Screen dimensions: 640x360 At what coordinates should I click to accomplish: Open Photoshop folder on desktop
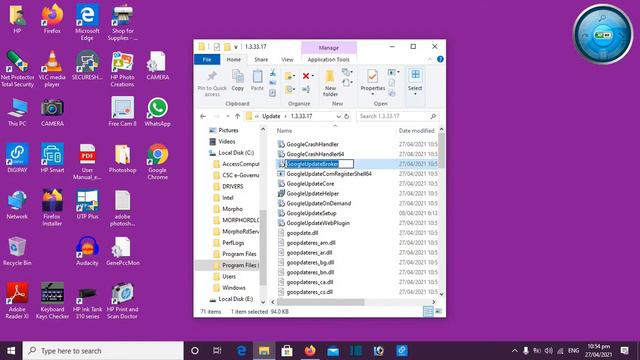point(122,158)
